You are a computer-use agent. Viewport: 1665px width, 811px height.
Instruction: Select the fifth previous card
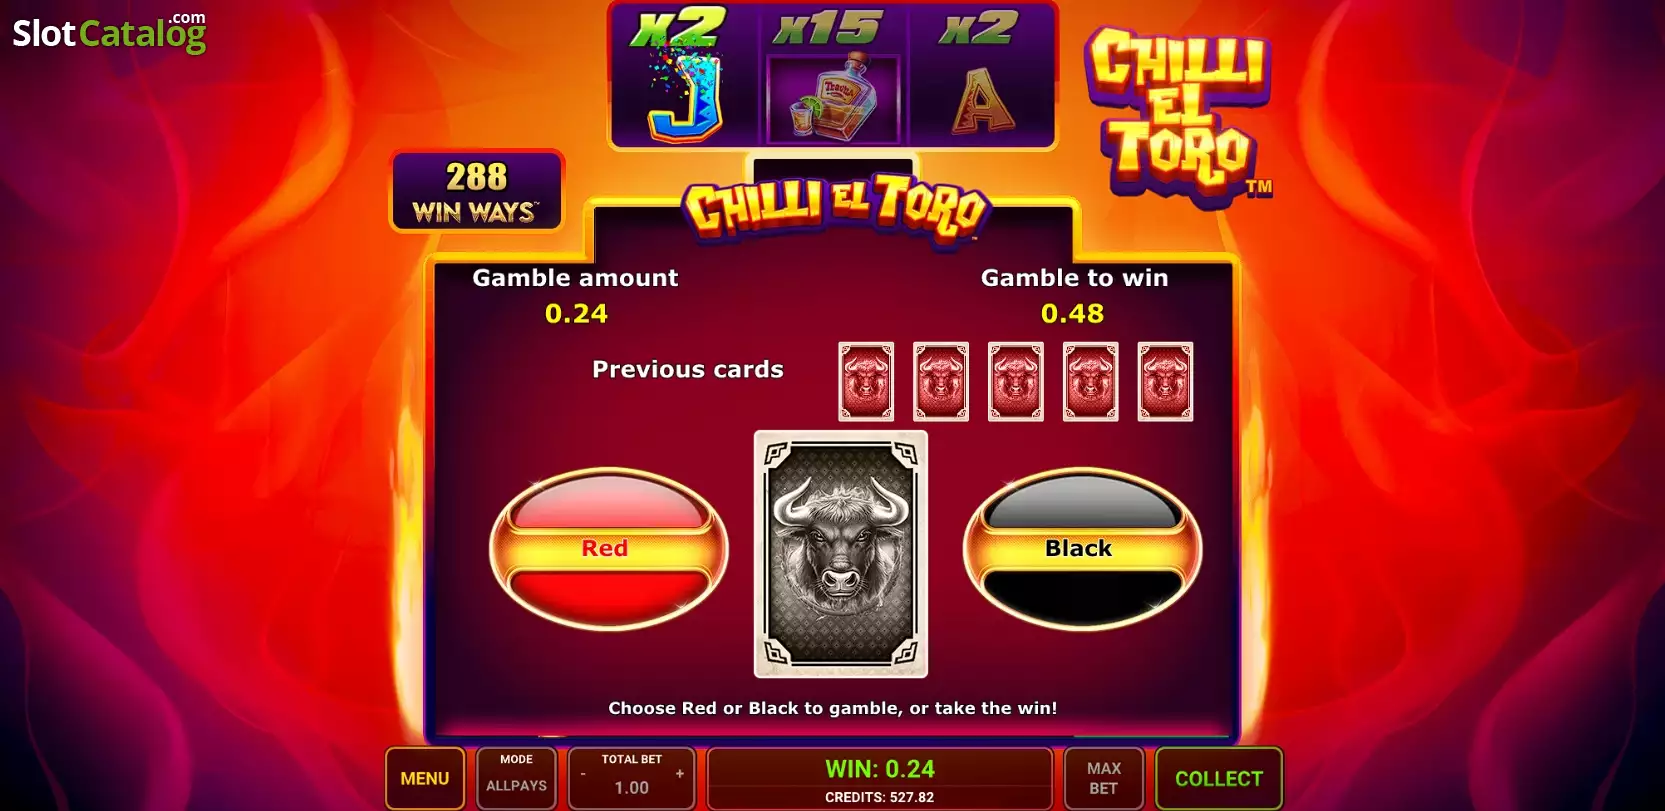click(1166, 381)
